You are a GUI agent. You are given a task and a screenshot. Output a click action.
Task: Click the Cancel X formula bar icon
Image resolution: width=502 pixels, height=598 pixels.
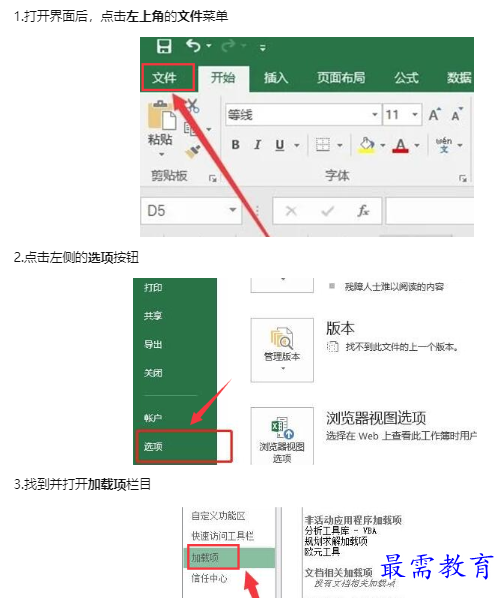(291, 211)
